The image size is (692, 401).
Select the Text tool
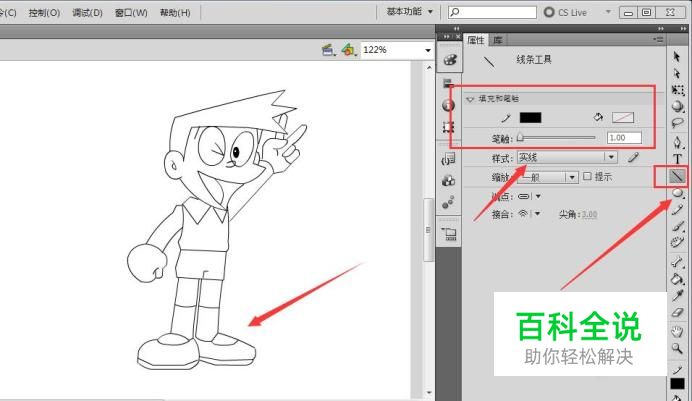click(677, 159)
